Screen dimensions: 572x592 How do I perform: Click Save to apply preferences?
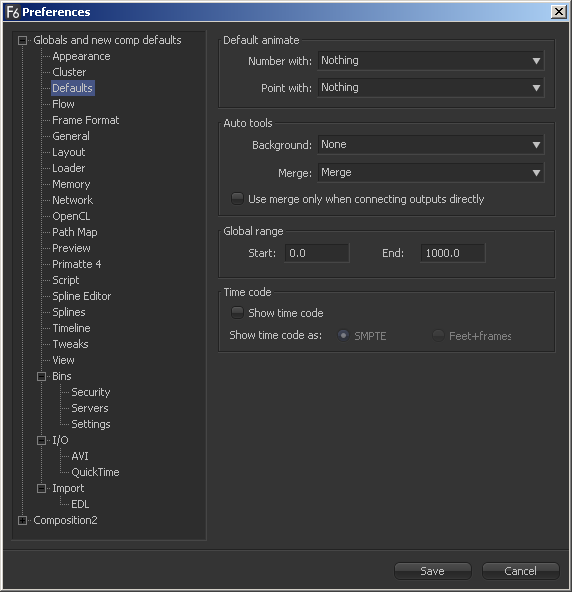(433, 571)
